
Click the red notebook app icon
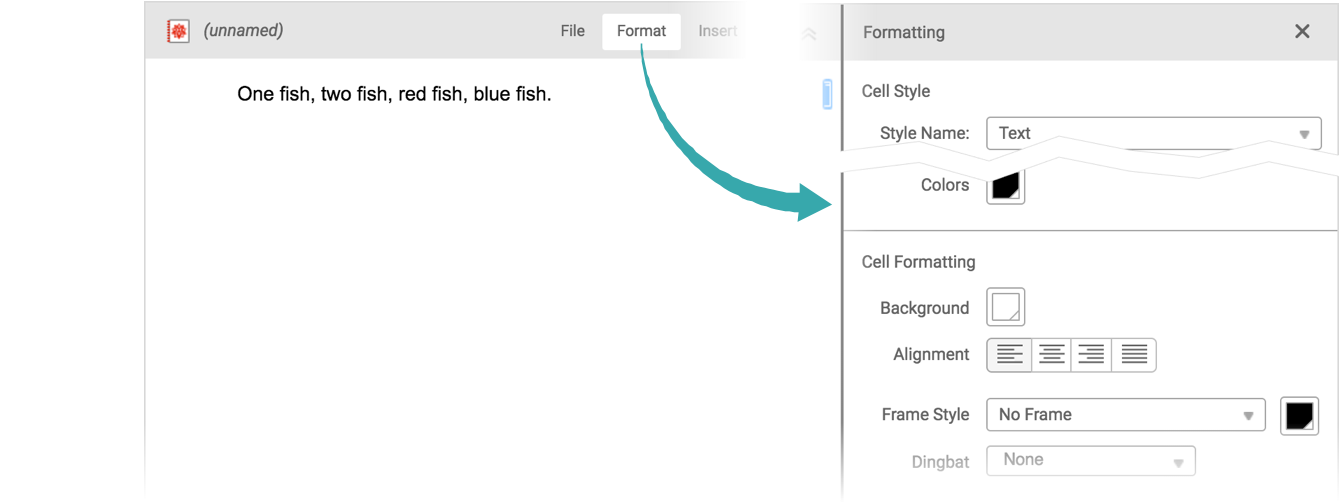pos(178,32)
